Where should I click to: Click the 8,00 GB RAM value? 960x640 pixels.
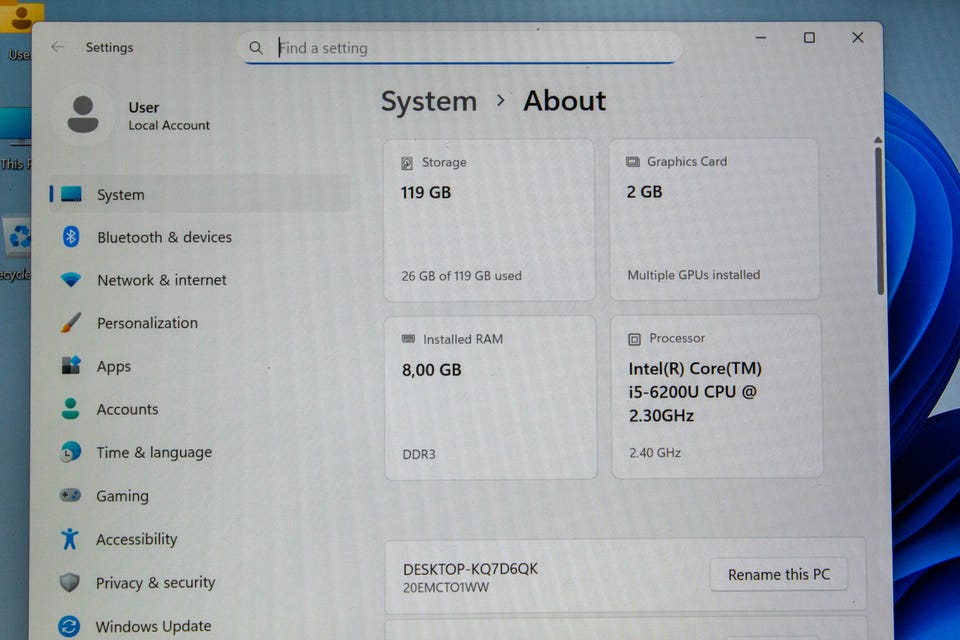tap(432, 370)
